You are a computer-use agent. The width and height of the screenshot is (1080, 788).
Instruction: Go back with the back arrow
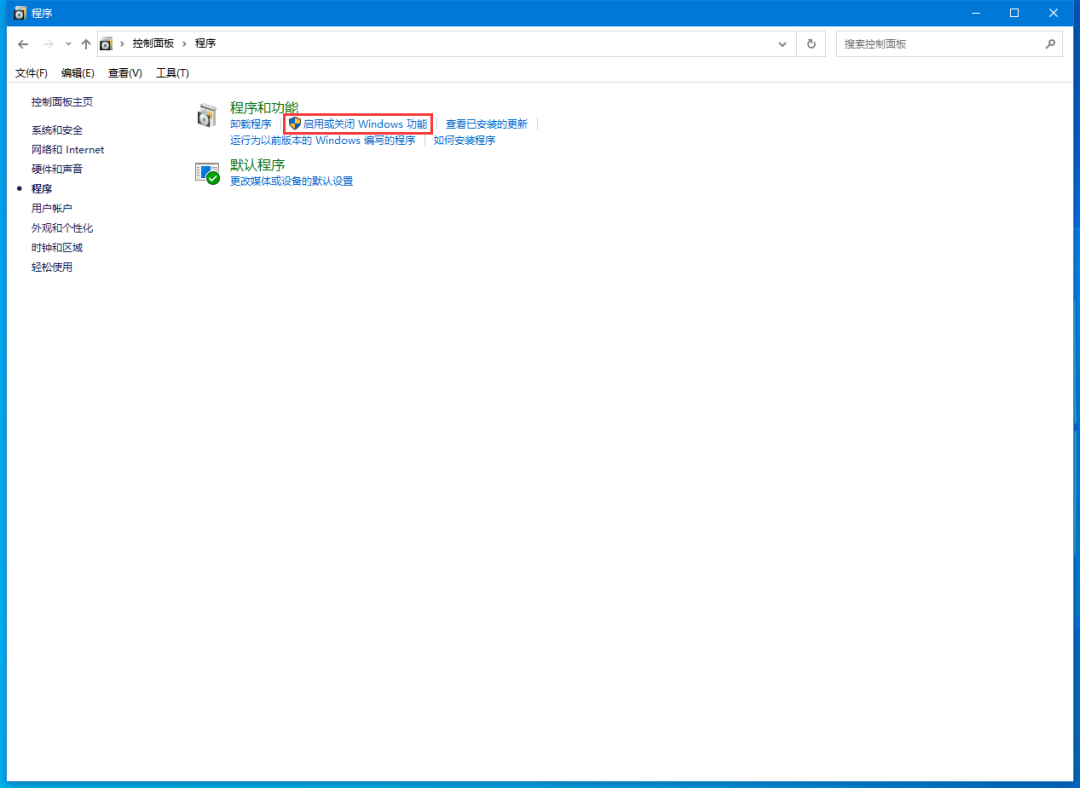tap(23, 44)
